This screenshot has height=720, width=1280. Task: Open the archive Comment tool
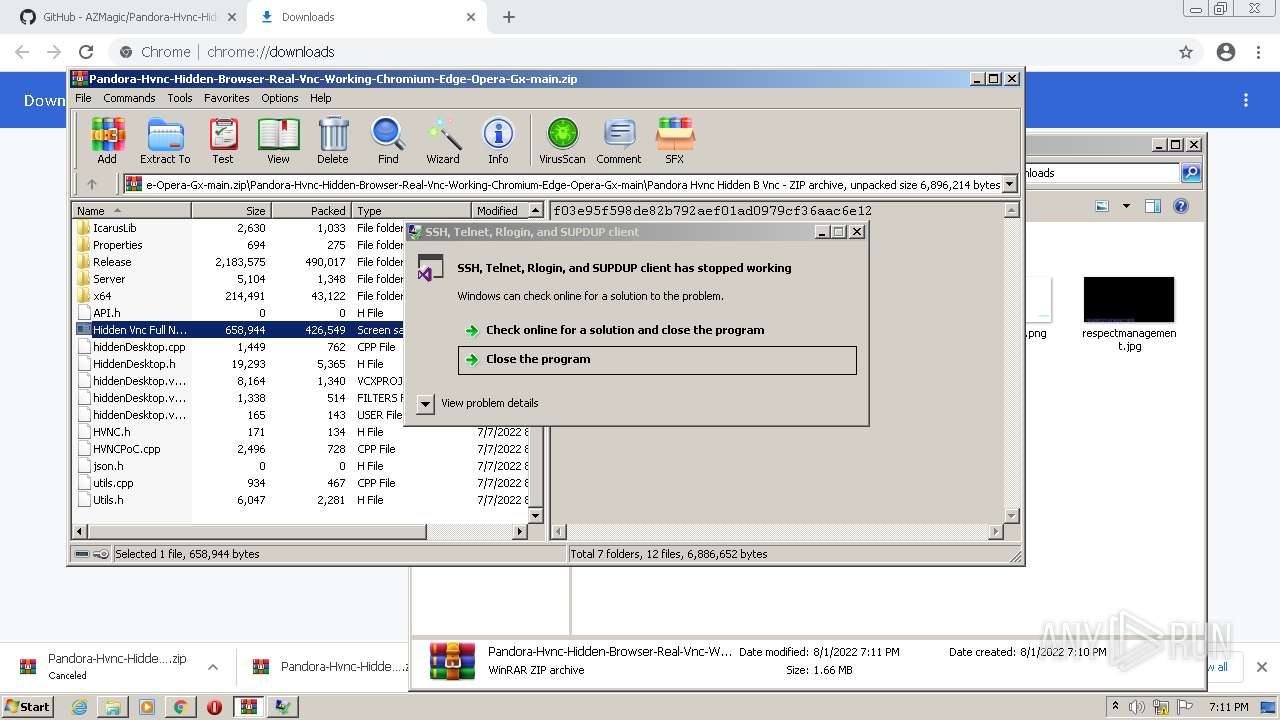point(619,140)
